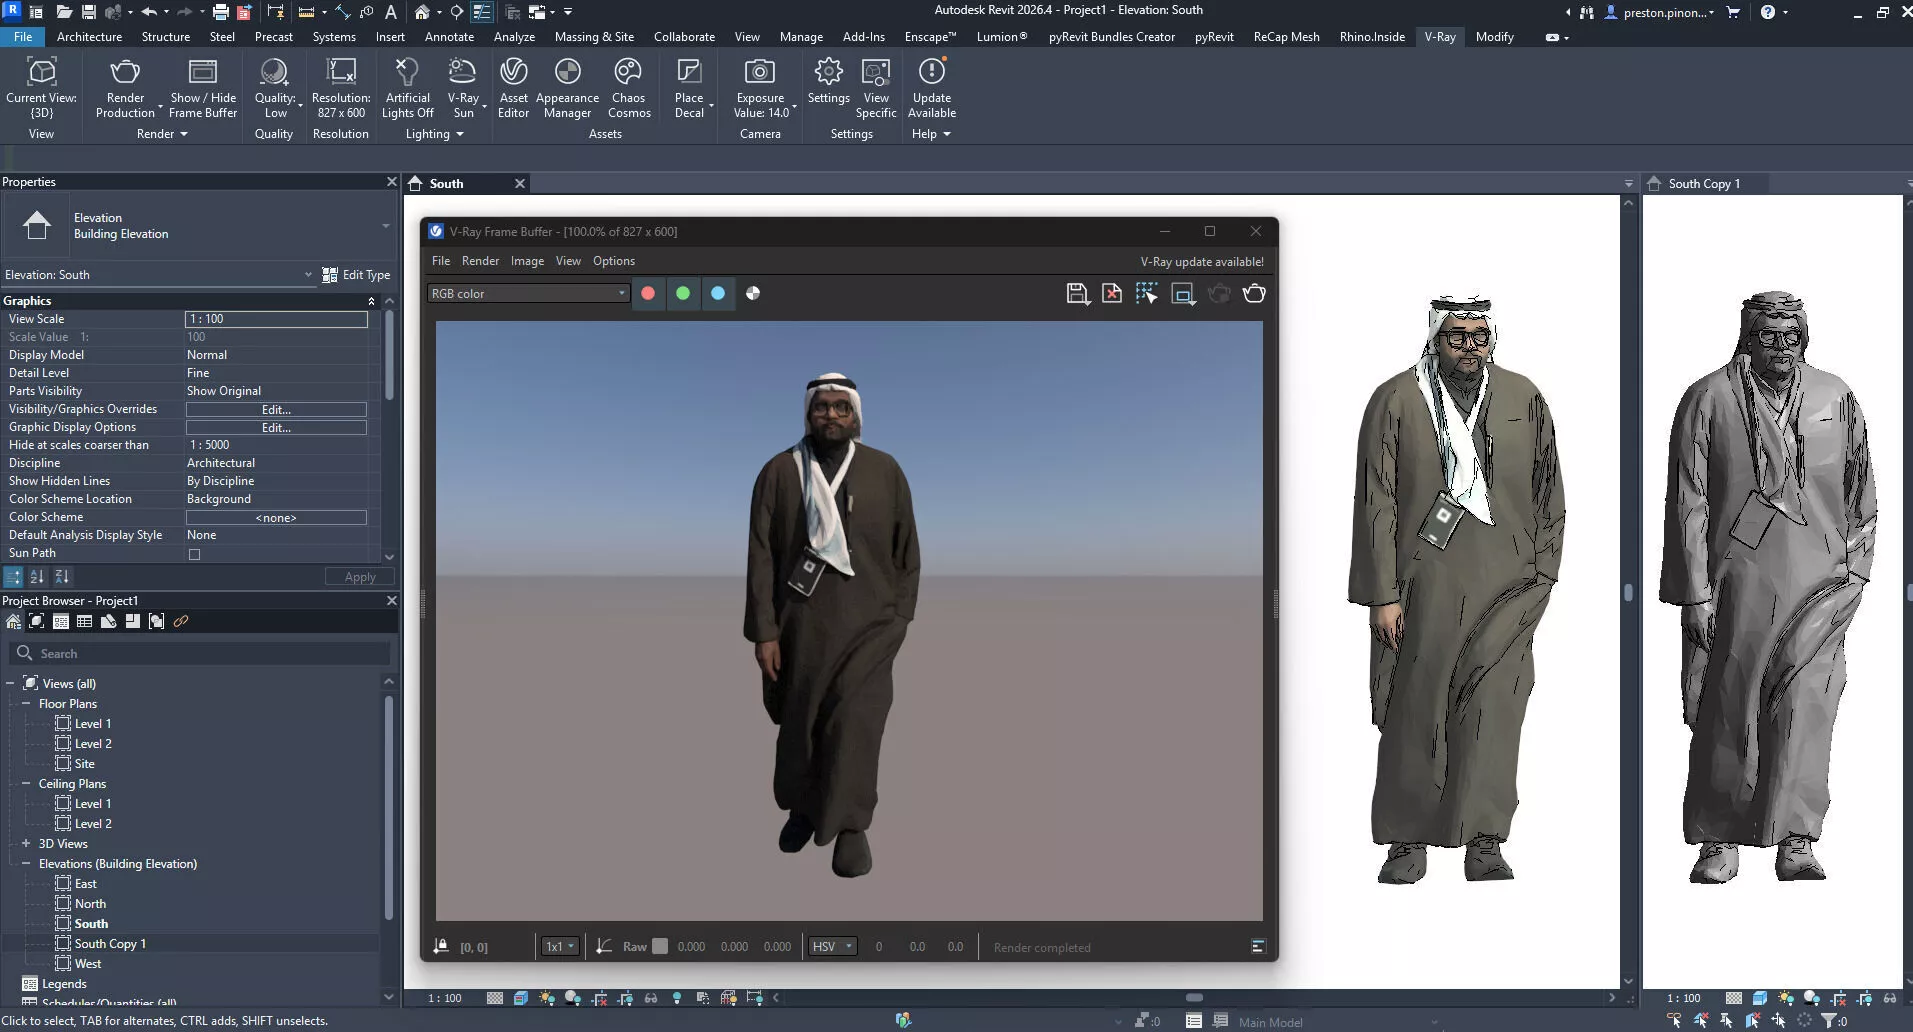This screenshot has height=1032, width=1913.
Task: Open the South Copy 1 view tab
Action: [1705, 184]
